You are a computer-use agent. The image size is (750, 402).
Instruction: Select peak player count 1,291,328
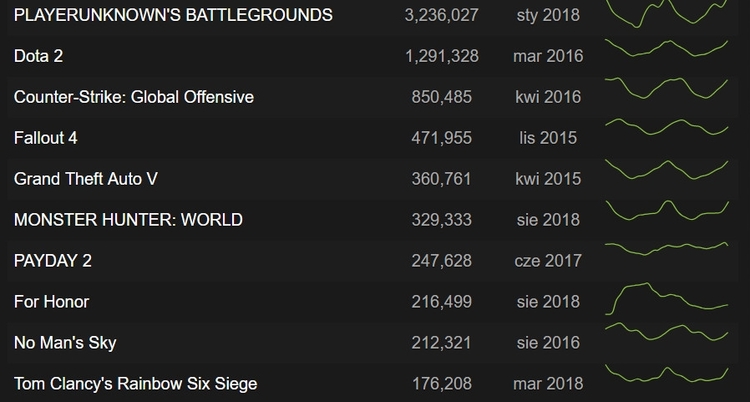tap(441, 56)
